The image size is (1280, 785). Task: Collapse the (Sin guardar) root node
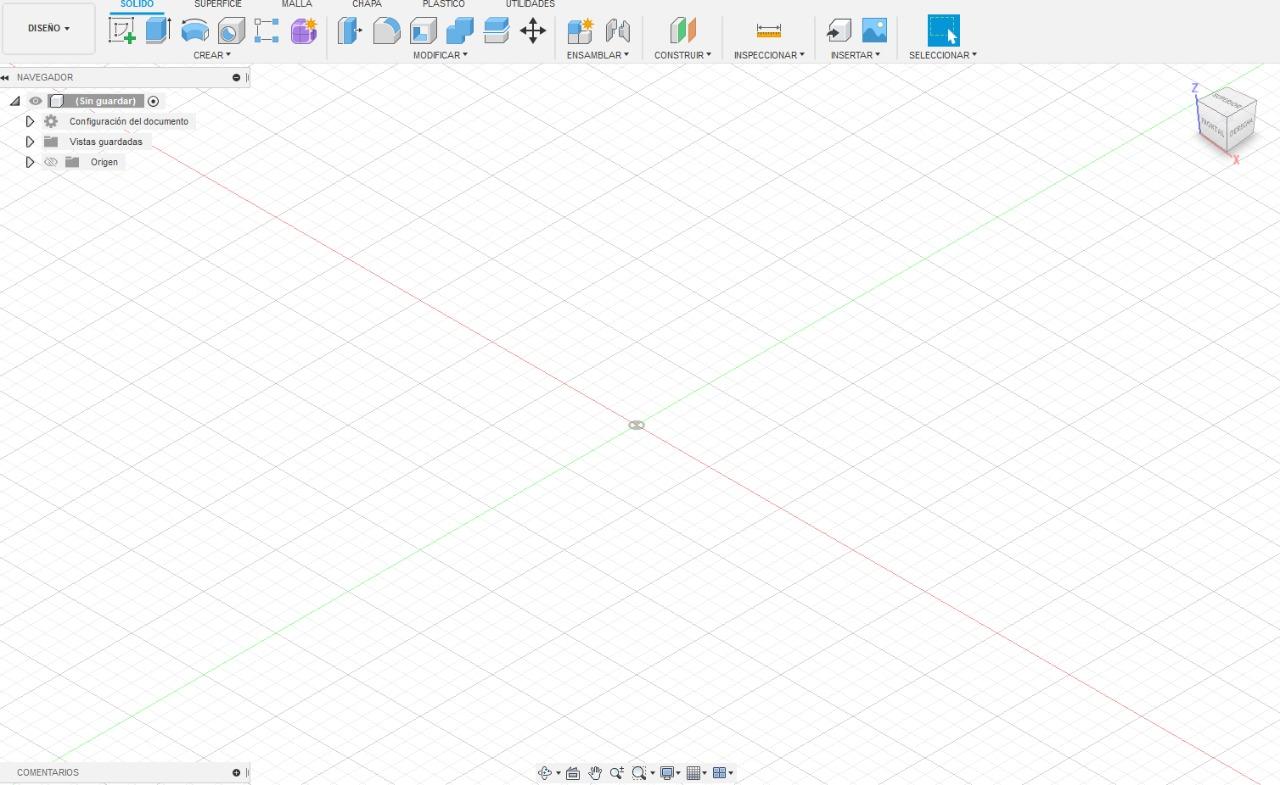[x=15, y=101]
